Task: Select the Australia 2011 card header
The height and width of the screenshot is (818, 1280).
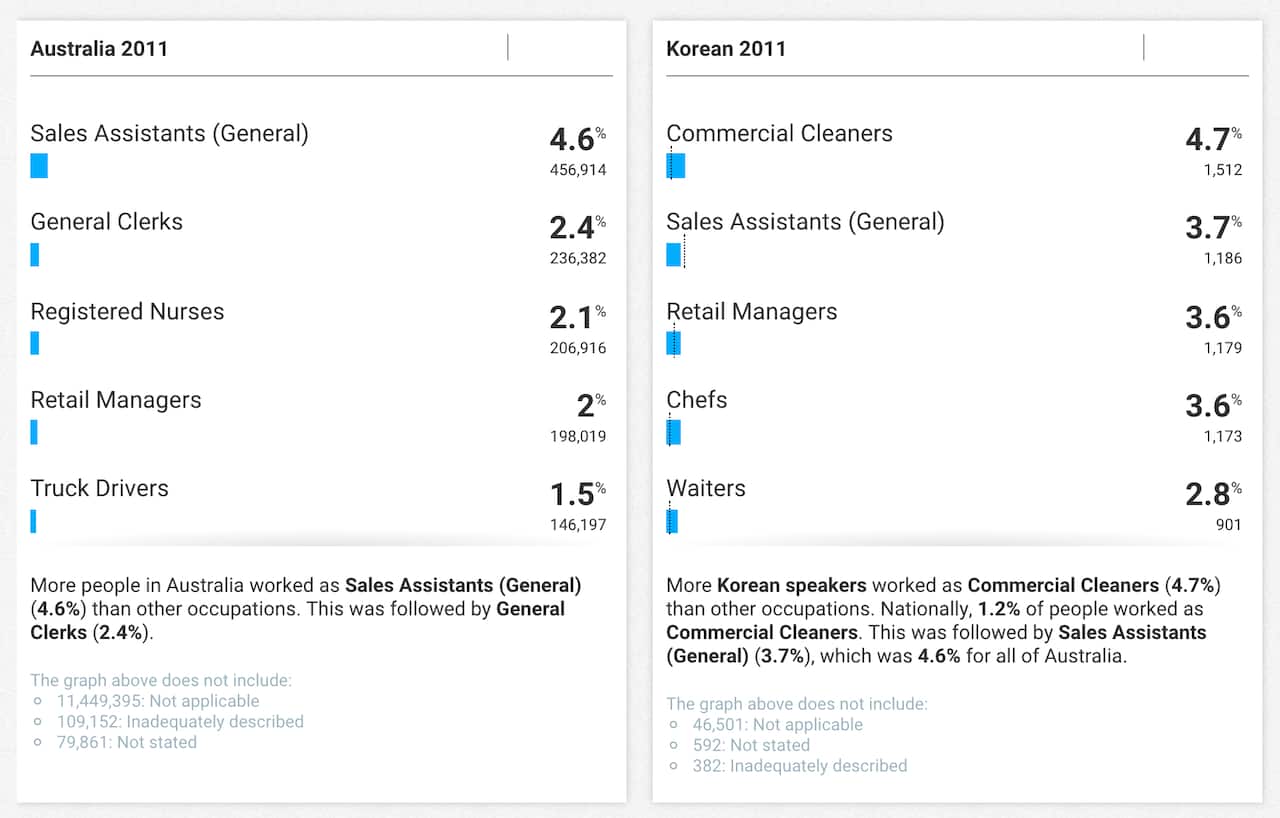Action: pos(100,48)
